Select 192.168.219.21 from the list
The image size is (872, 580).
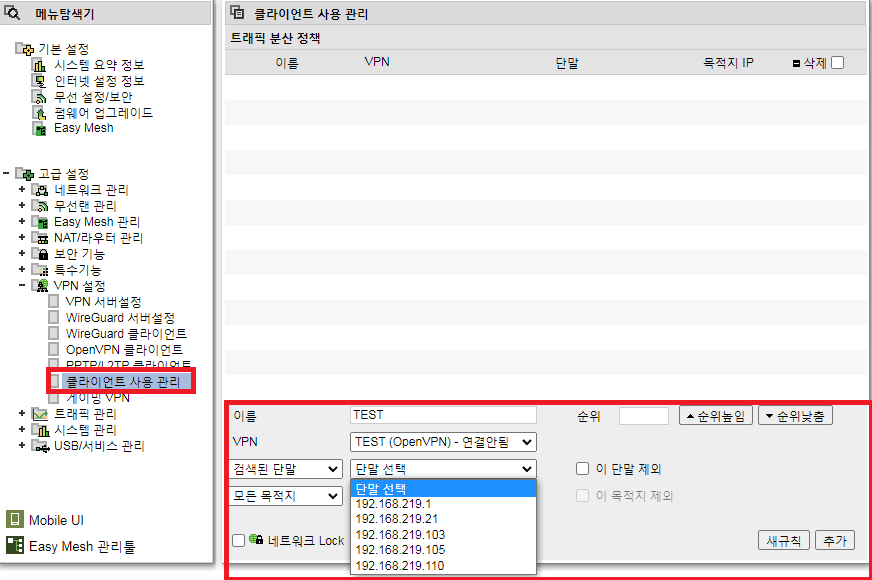(443, 519)
